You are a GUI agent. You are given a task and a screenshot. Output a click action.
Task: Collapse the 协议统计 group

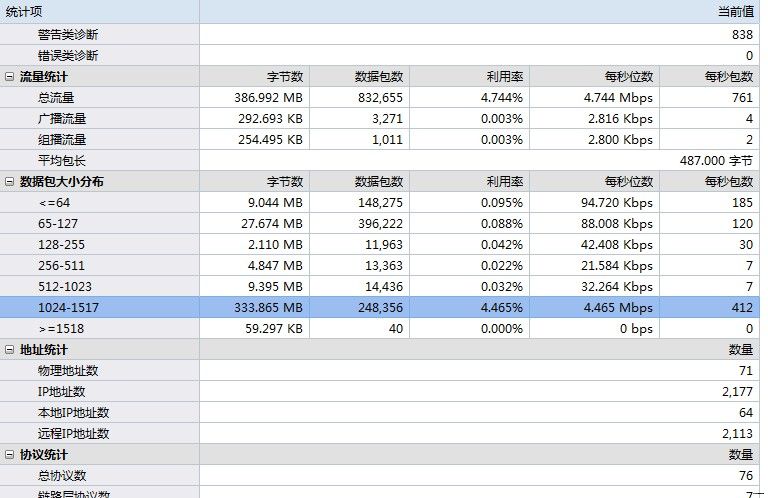click(x=10, y=455)
